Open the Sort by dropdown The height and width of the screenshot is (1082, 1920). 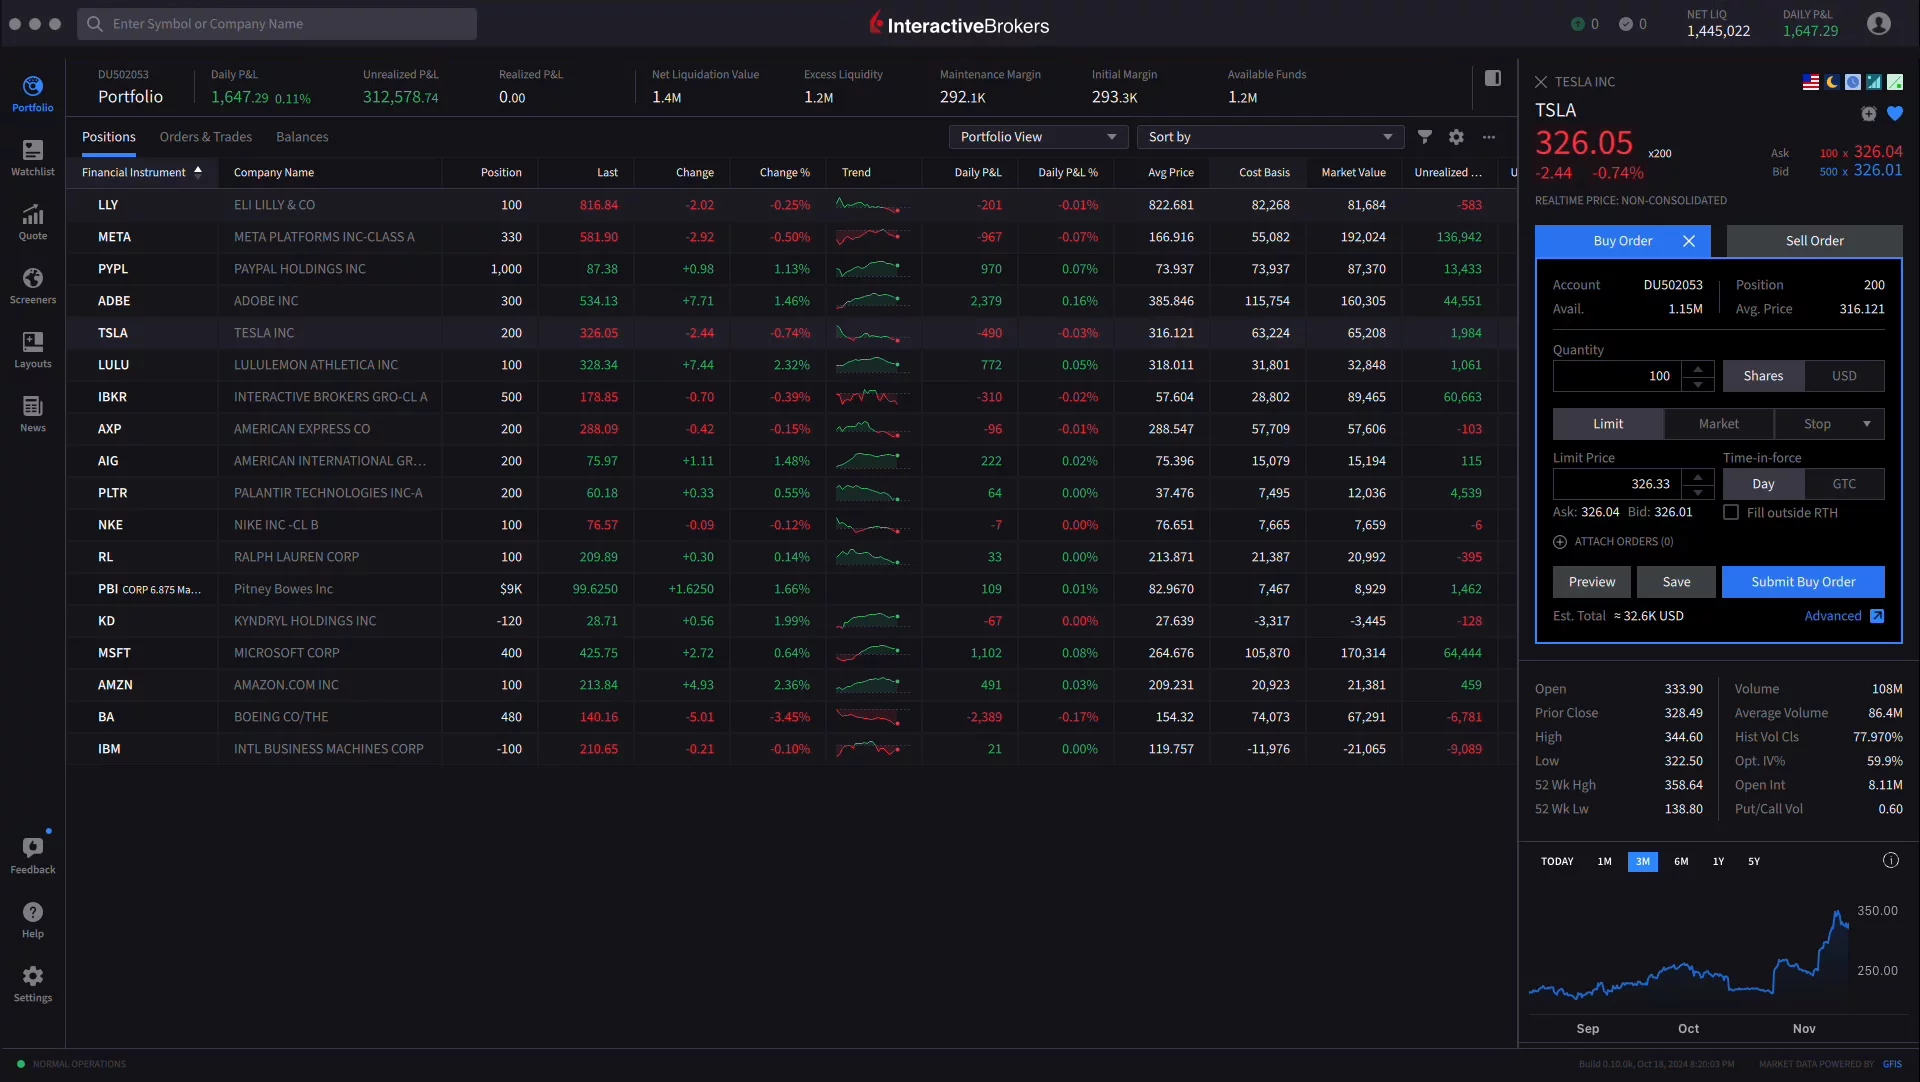point(1270,137)
